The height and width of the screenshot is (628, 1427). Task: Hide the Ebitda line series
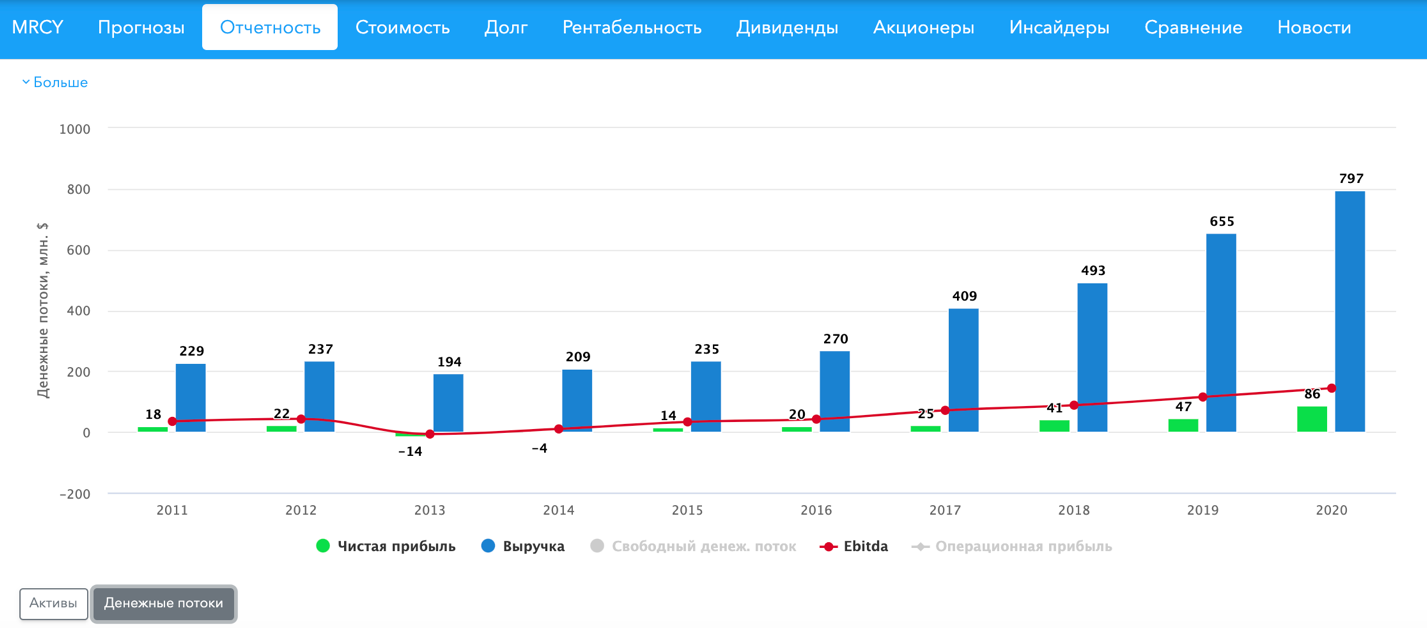(853, 546)
